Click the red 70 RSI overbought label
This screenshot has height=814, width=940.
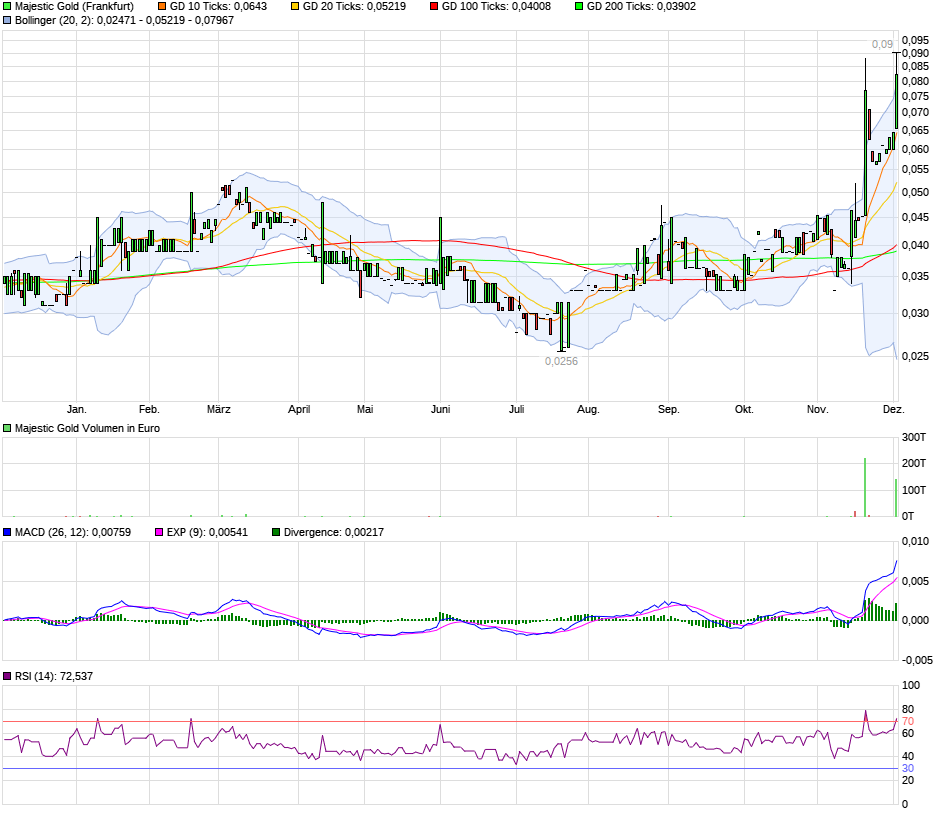(x=908, y=721)
